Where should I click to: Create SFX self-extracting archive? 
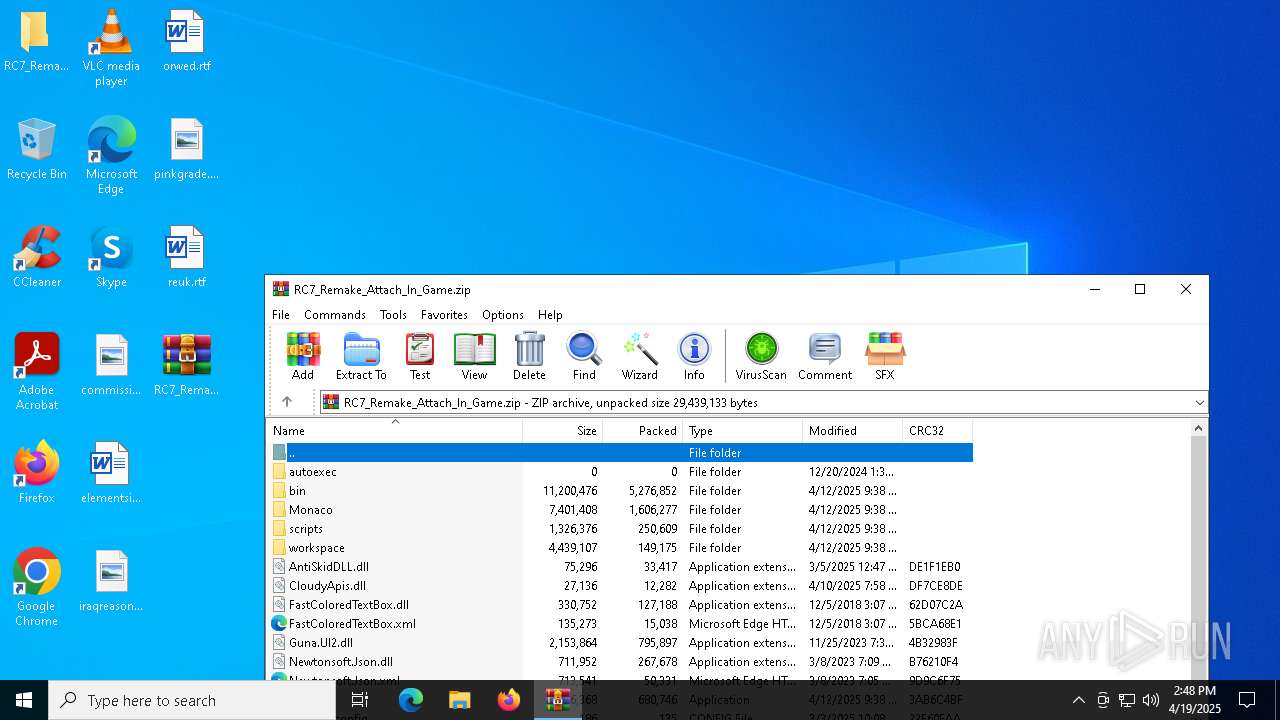point(885,357)
